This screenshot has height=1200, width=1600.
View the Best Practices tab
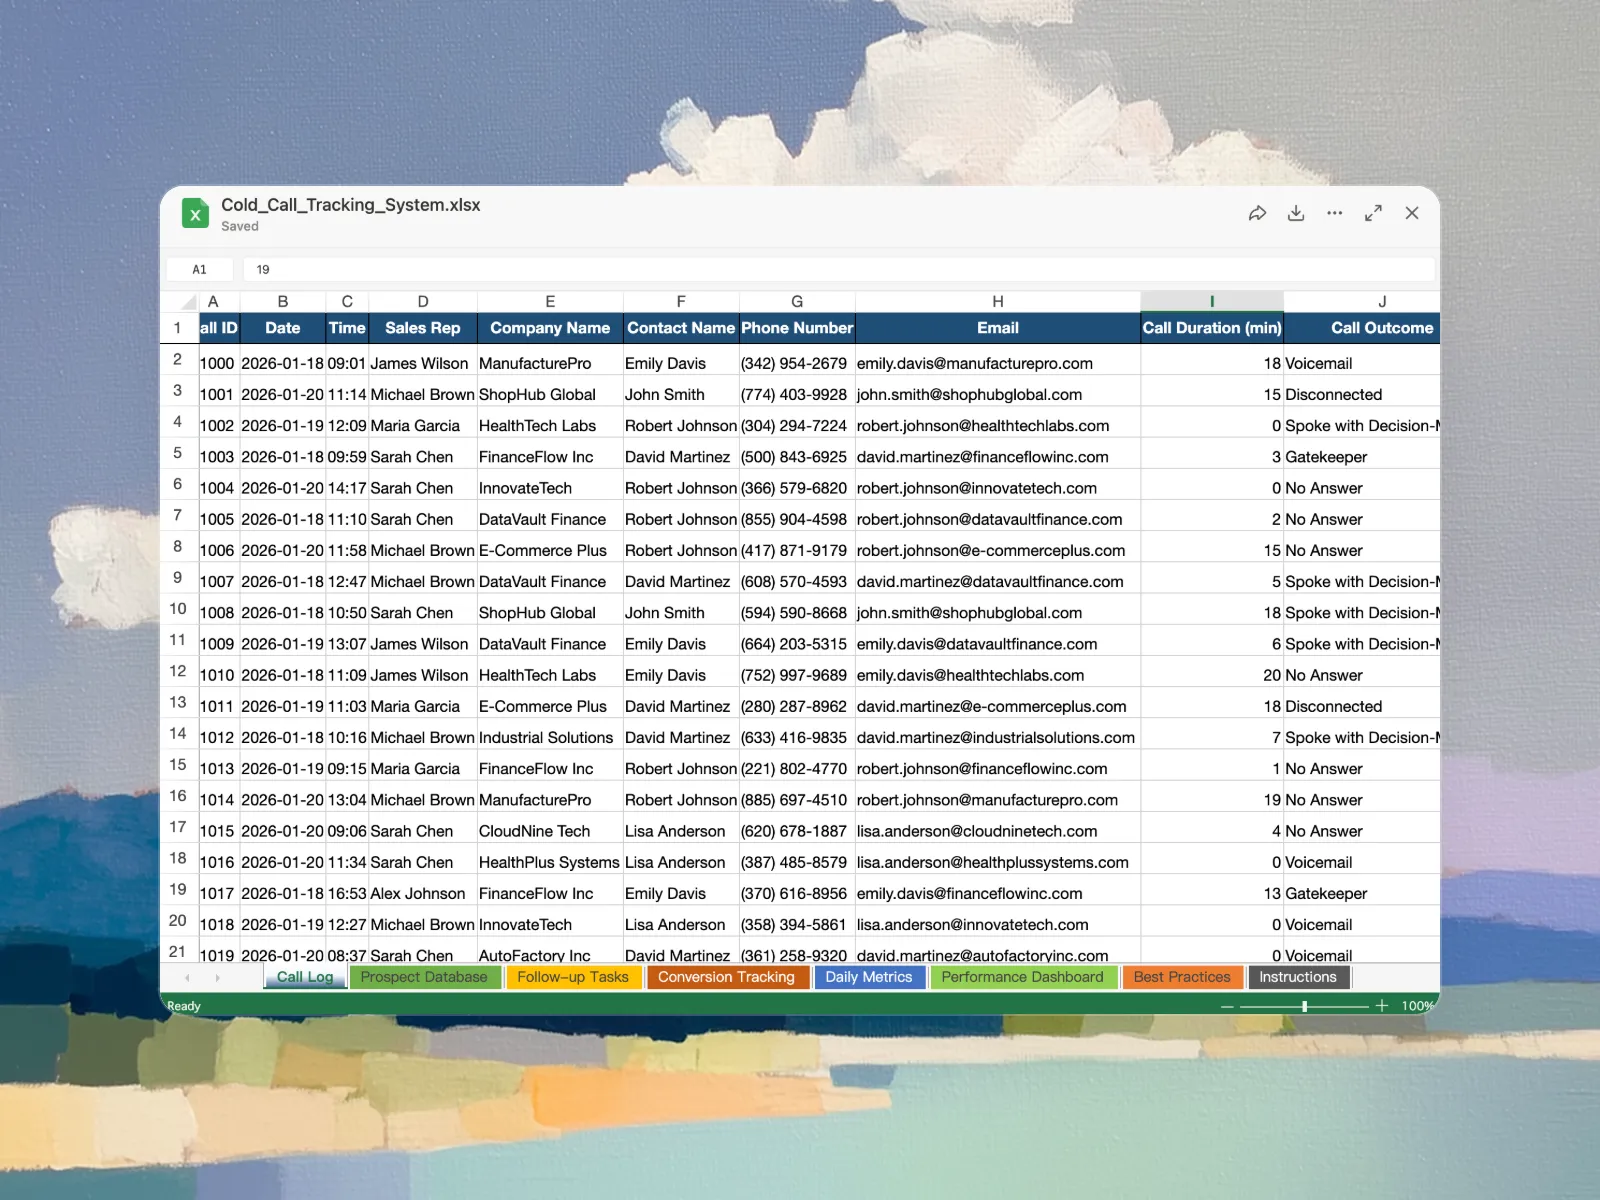tap(1182, 977)
